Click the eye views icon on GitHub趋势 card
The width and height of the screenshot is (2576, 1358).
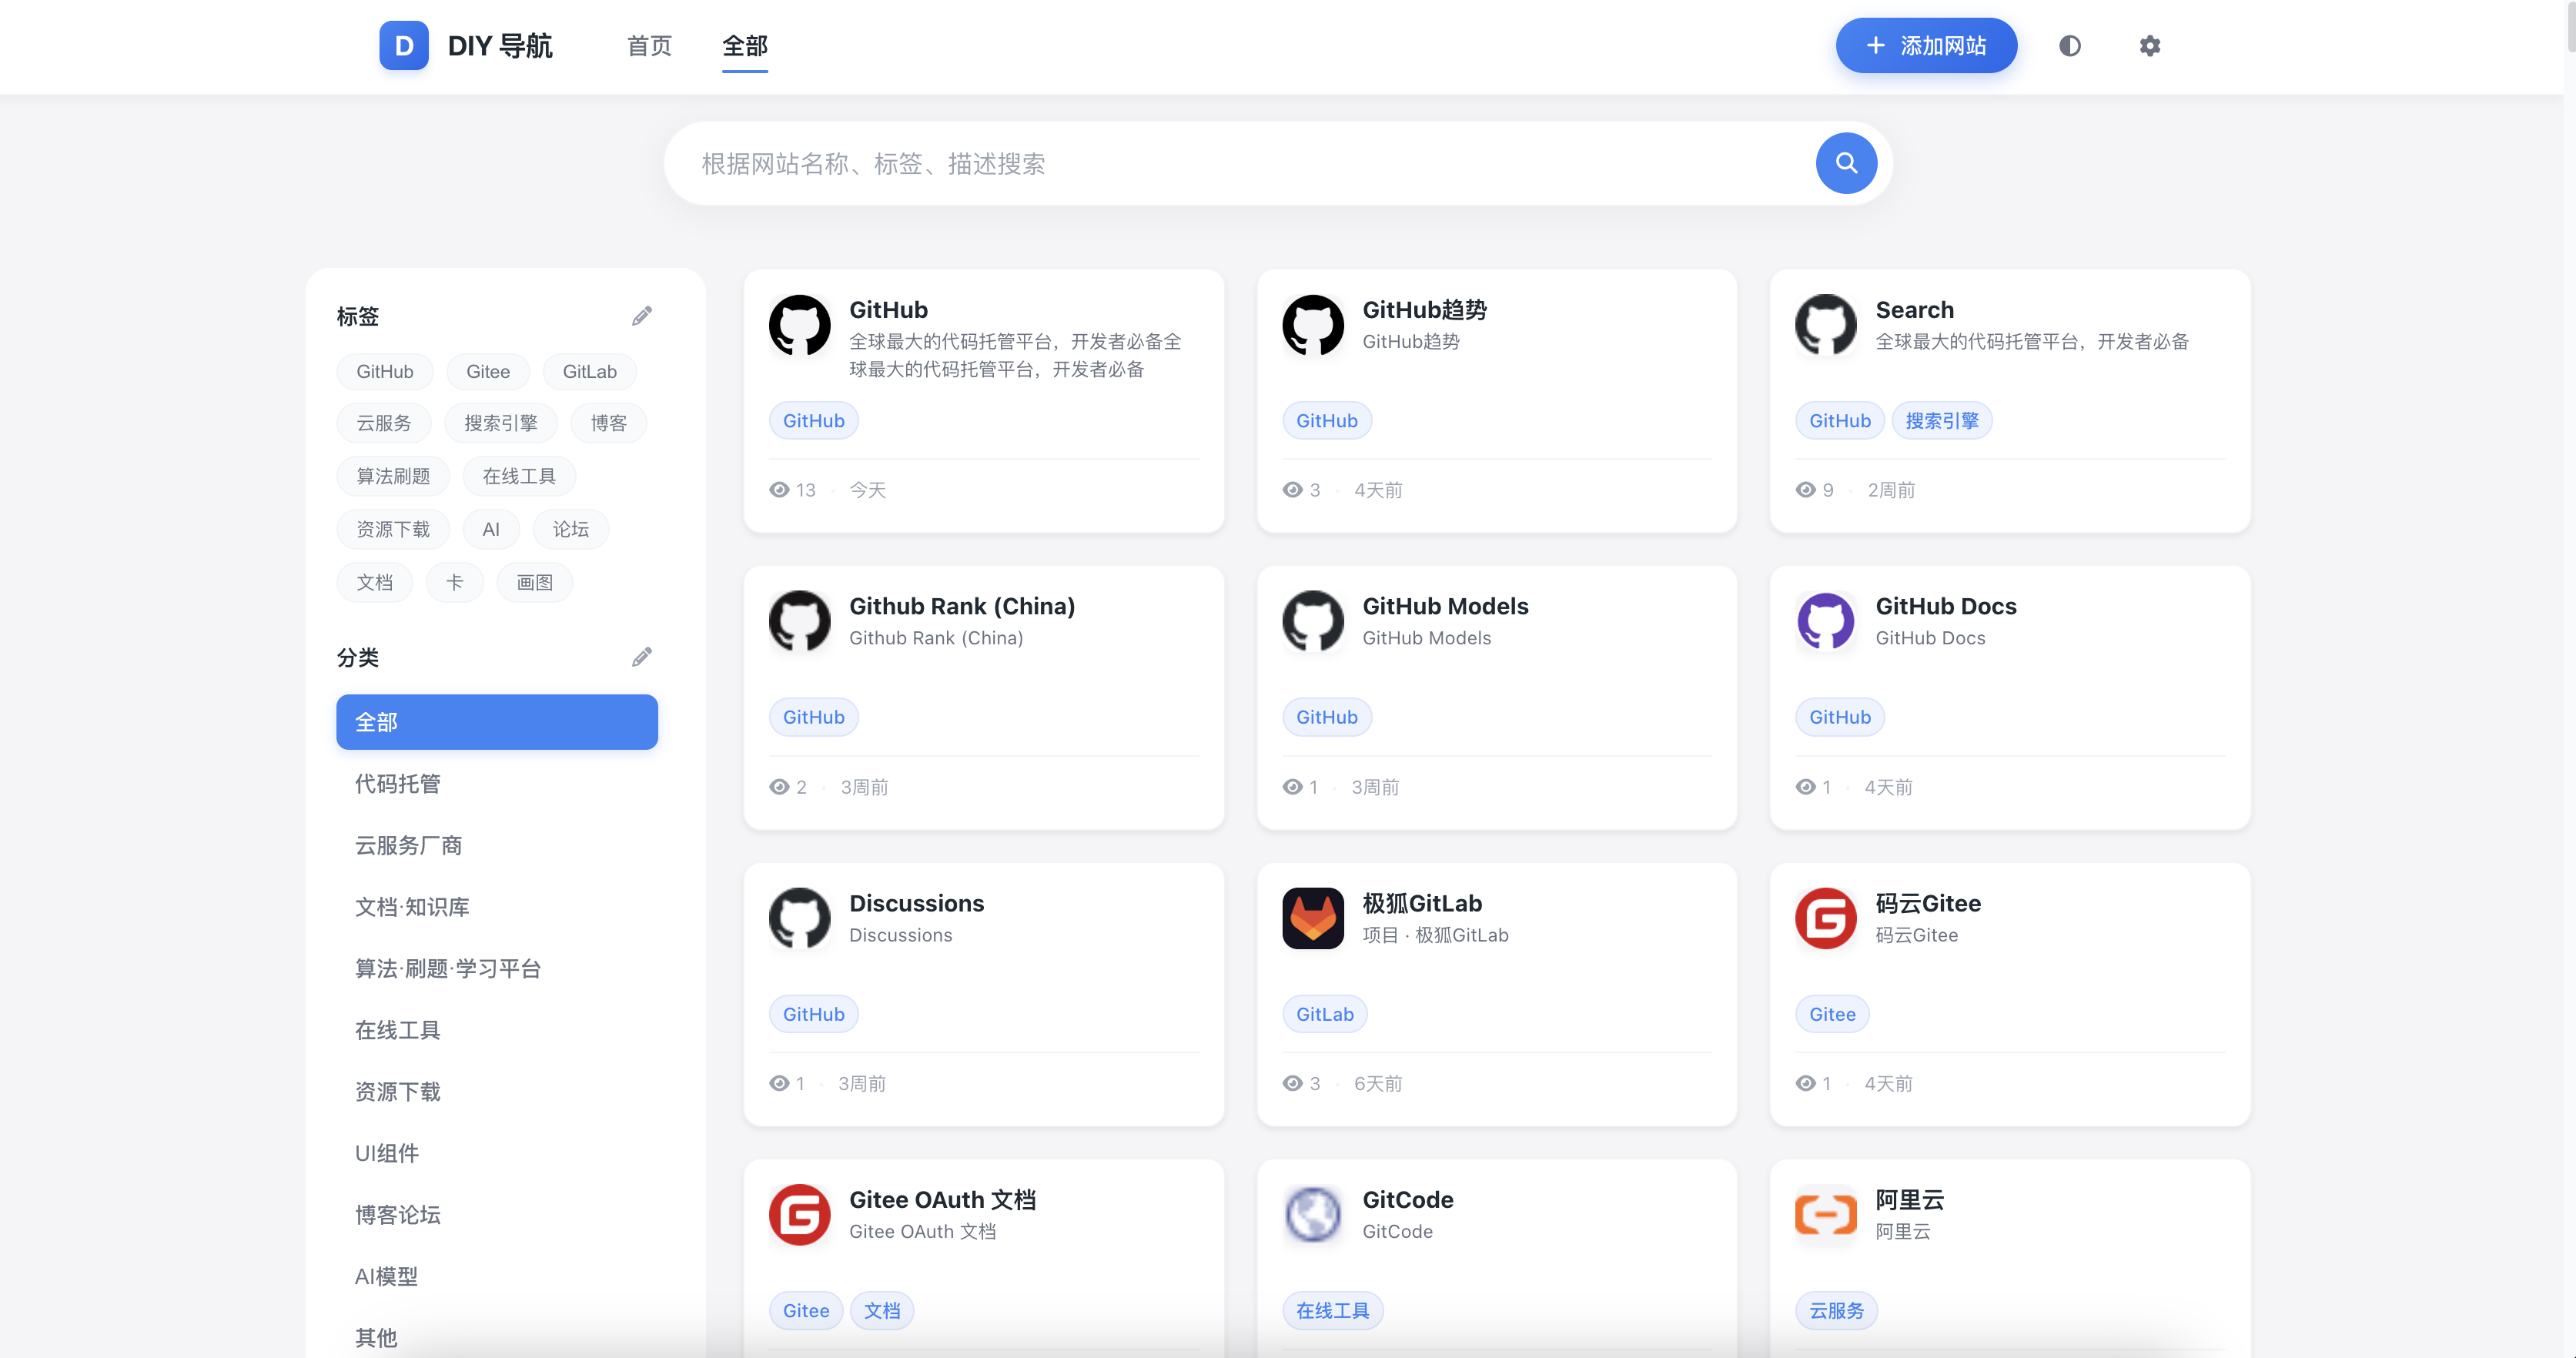pyautogui.click(x=1292, y=490)
